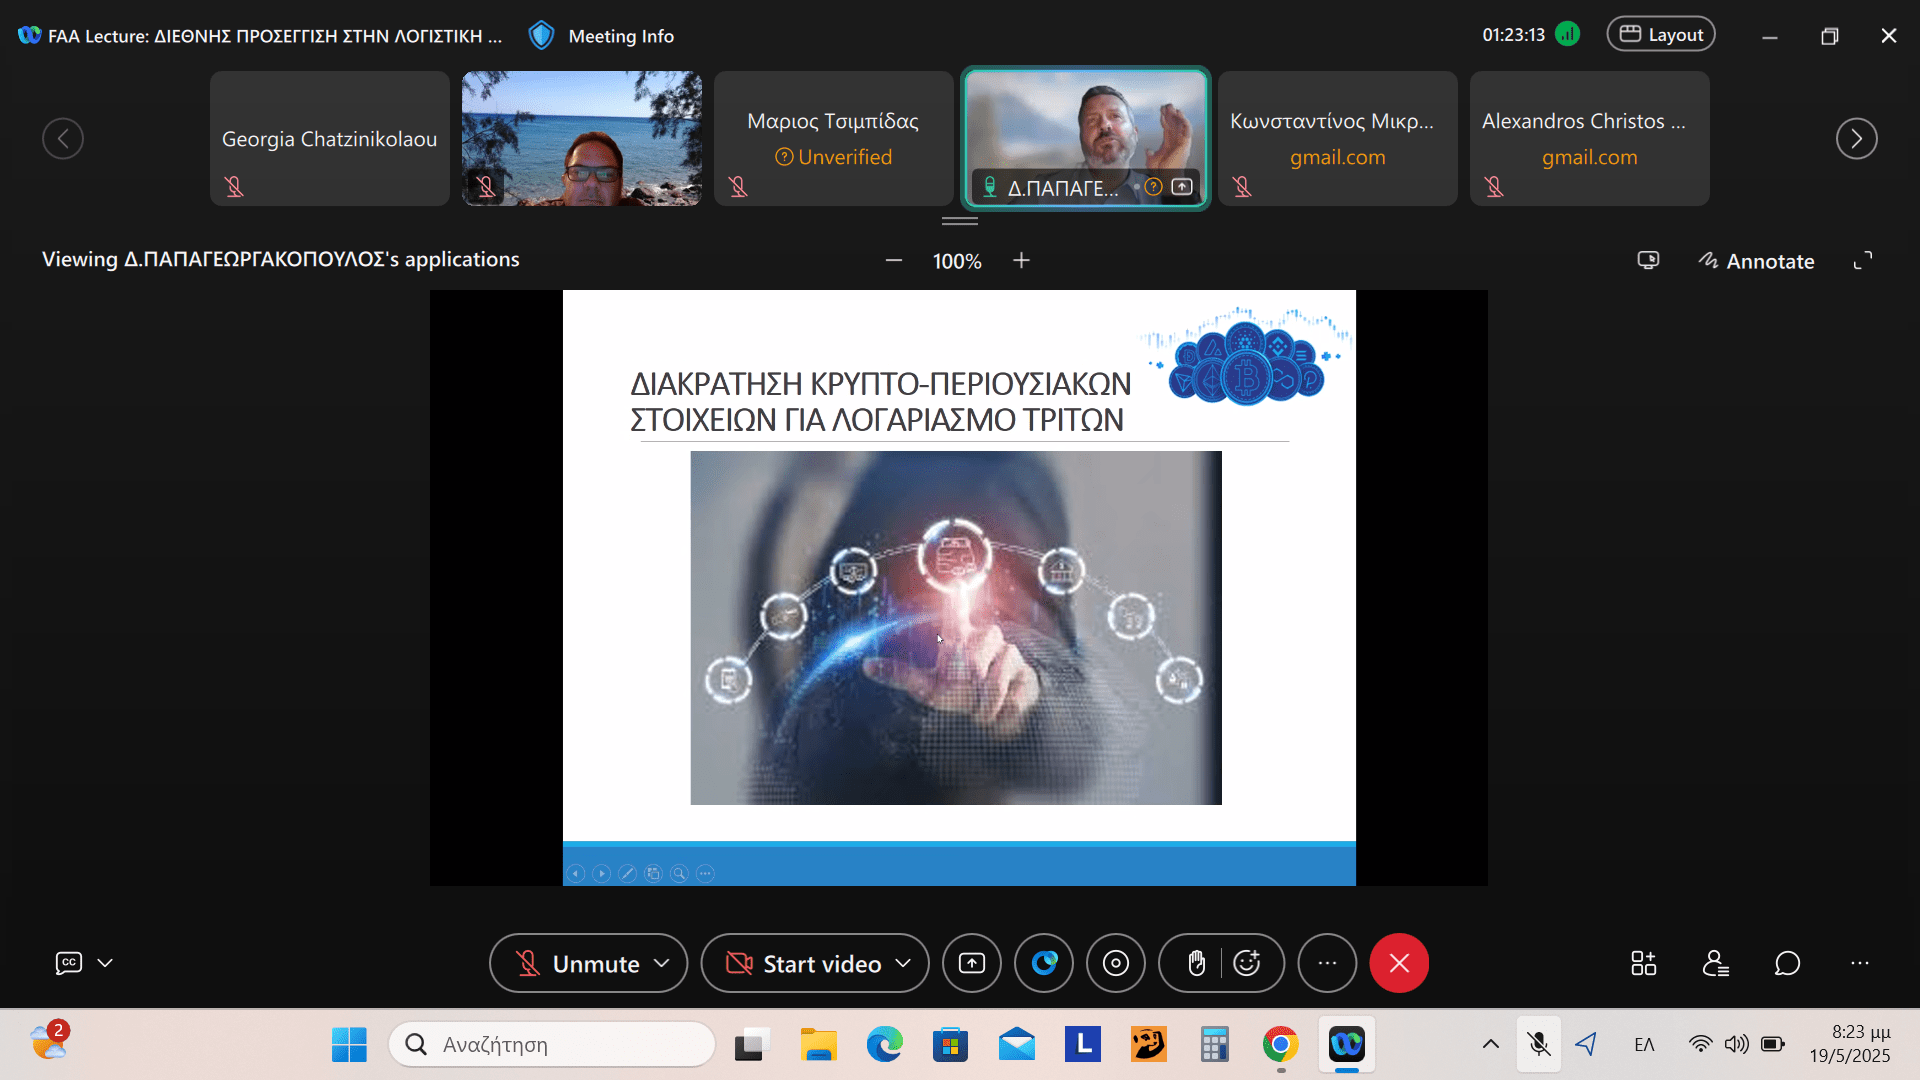Open the Participants panel icon
Image resolution: width=1920 pixels, height=1080 pixels.
pos(1715,963)
